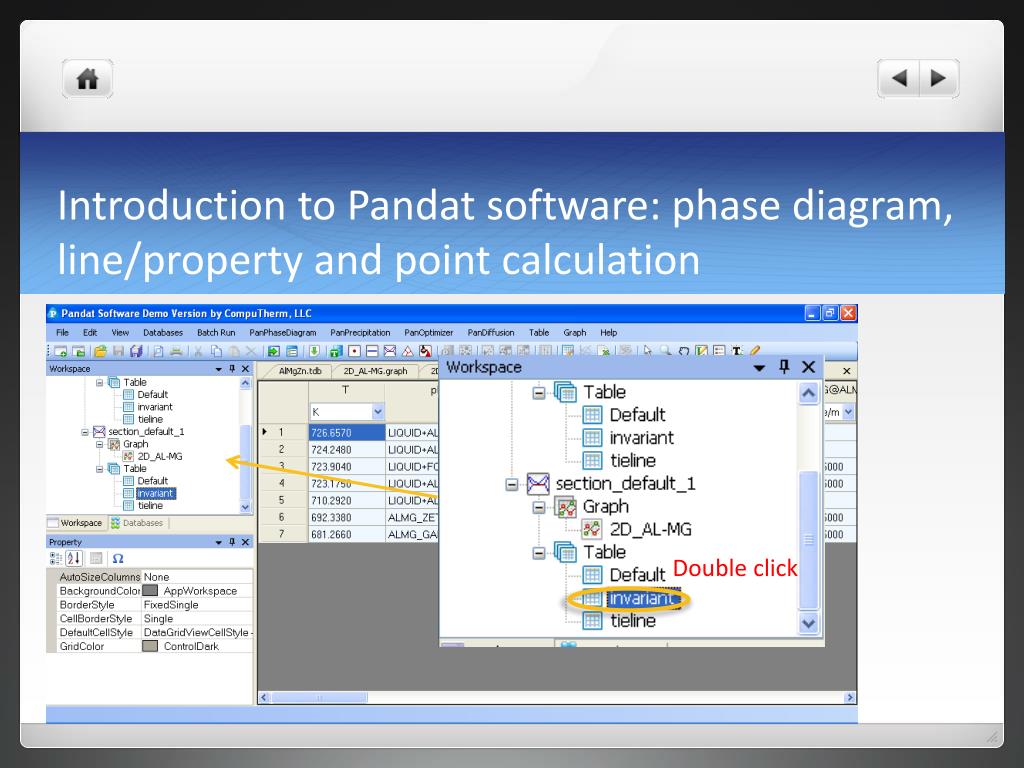Select the hand pan tool in toolbar

[x=684, y=351]
